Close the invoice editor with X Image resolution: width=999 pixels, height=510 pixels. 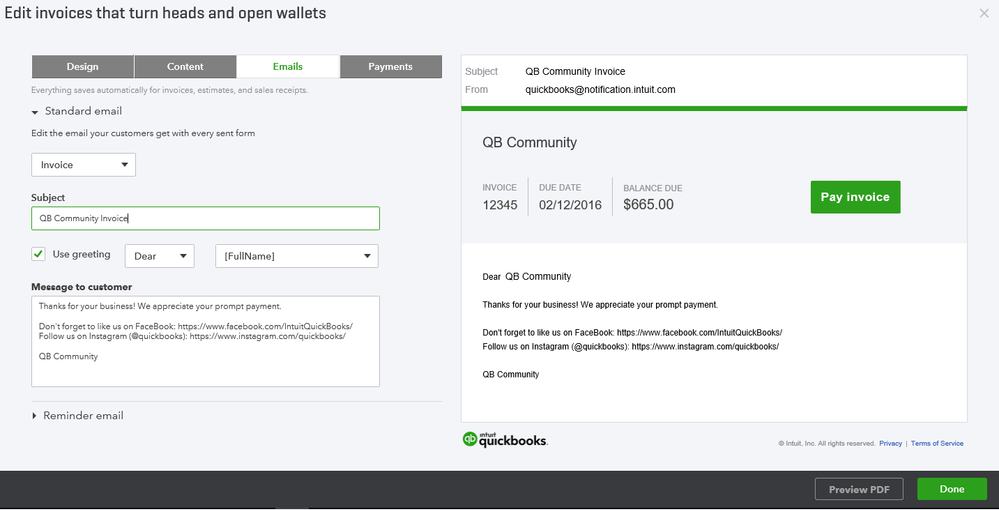[984, 13]
